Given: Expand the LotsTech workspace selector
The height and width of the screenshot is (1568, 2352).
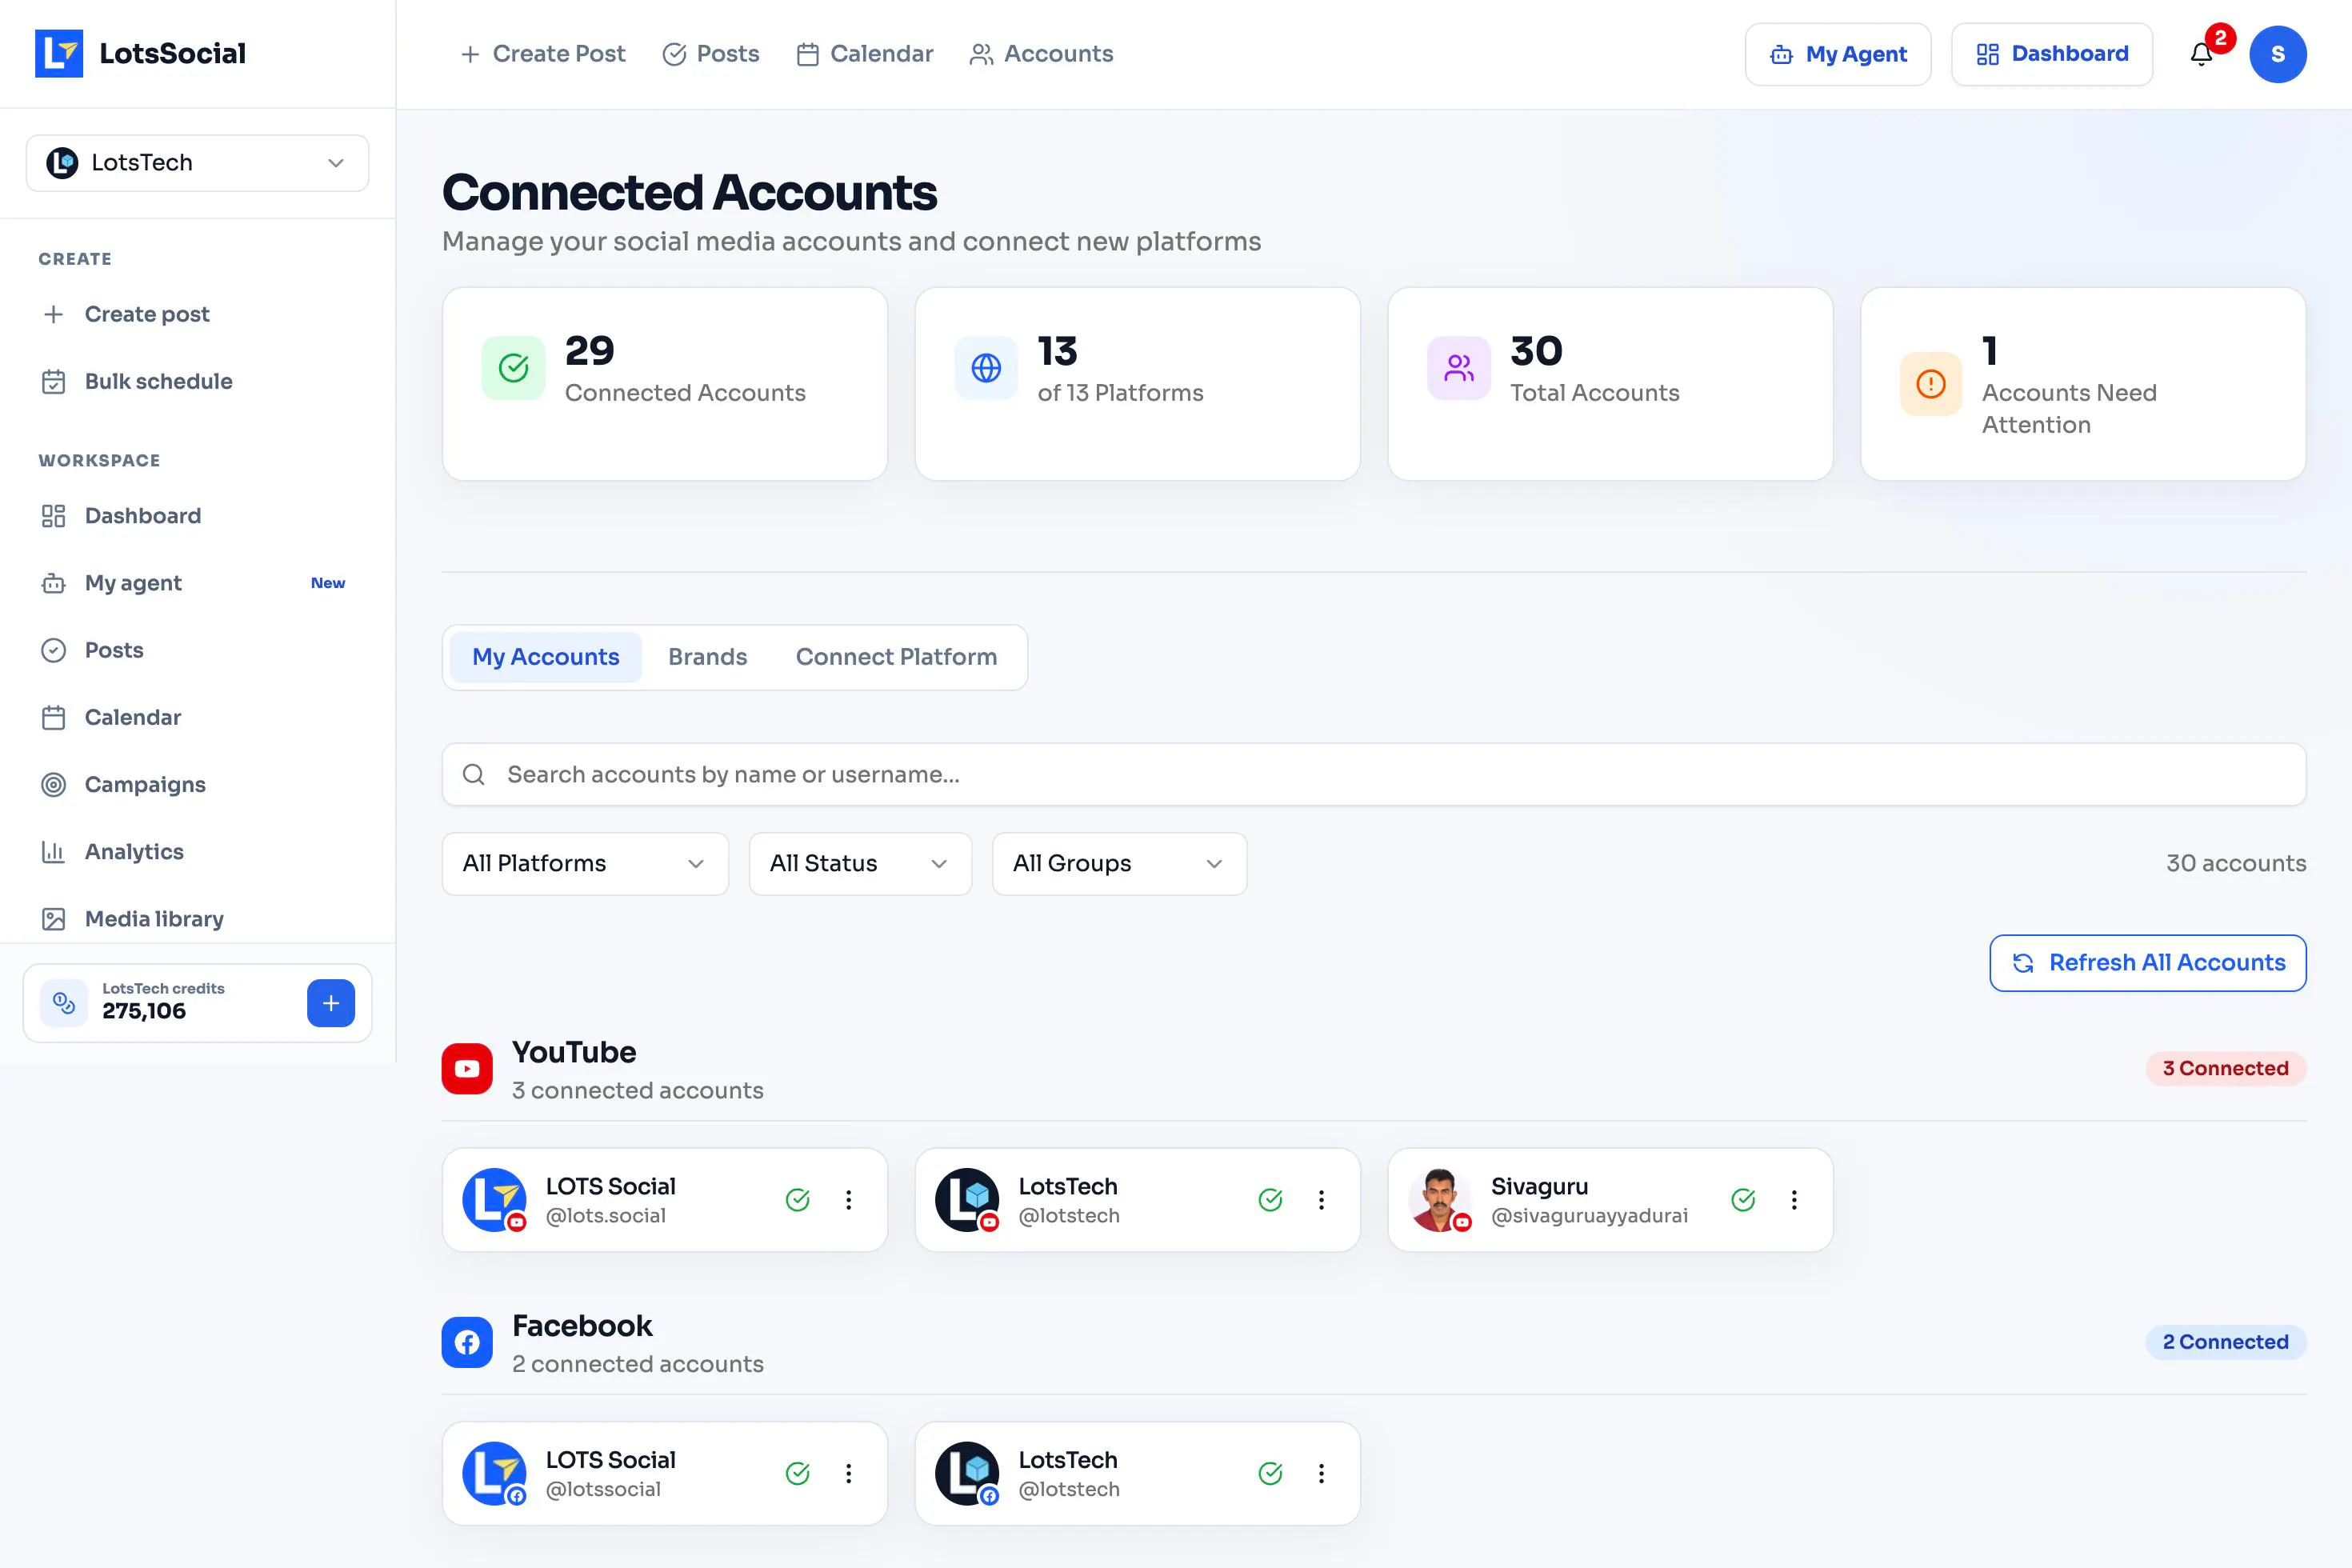Looking at the screenshot, I should click(197, 163).
